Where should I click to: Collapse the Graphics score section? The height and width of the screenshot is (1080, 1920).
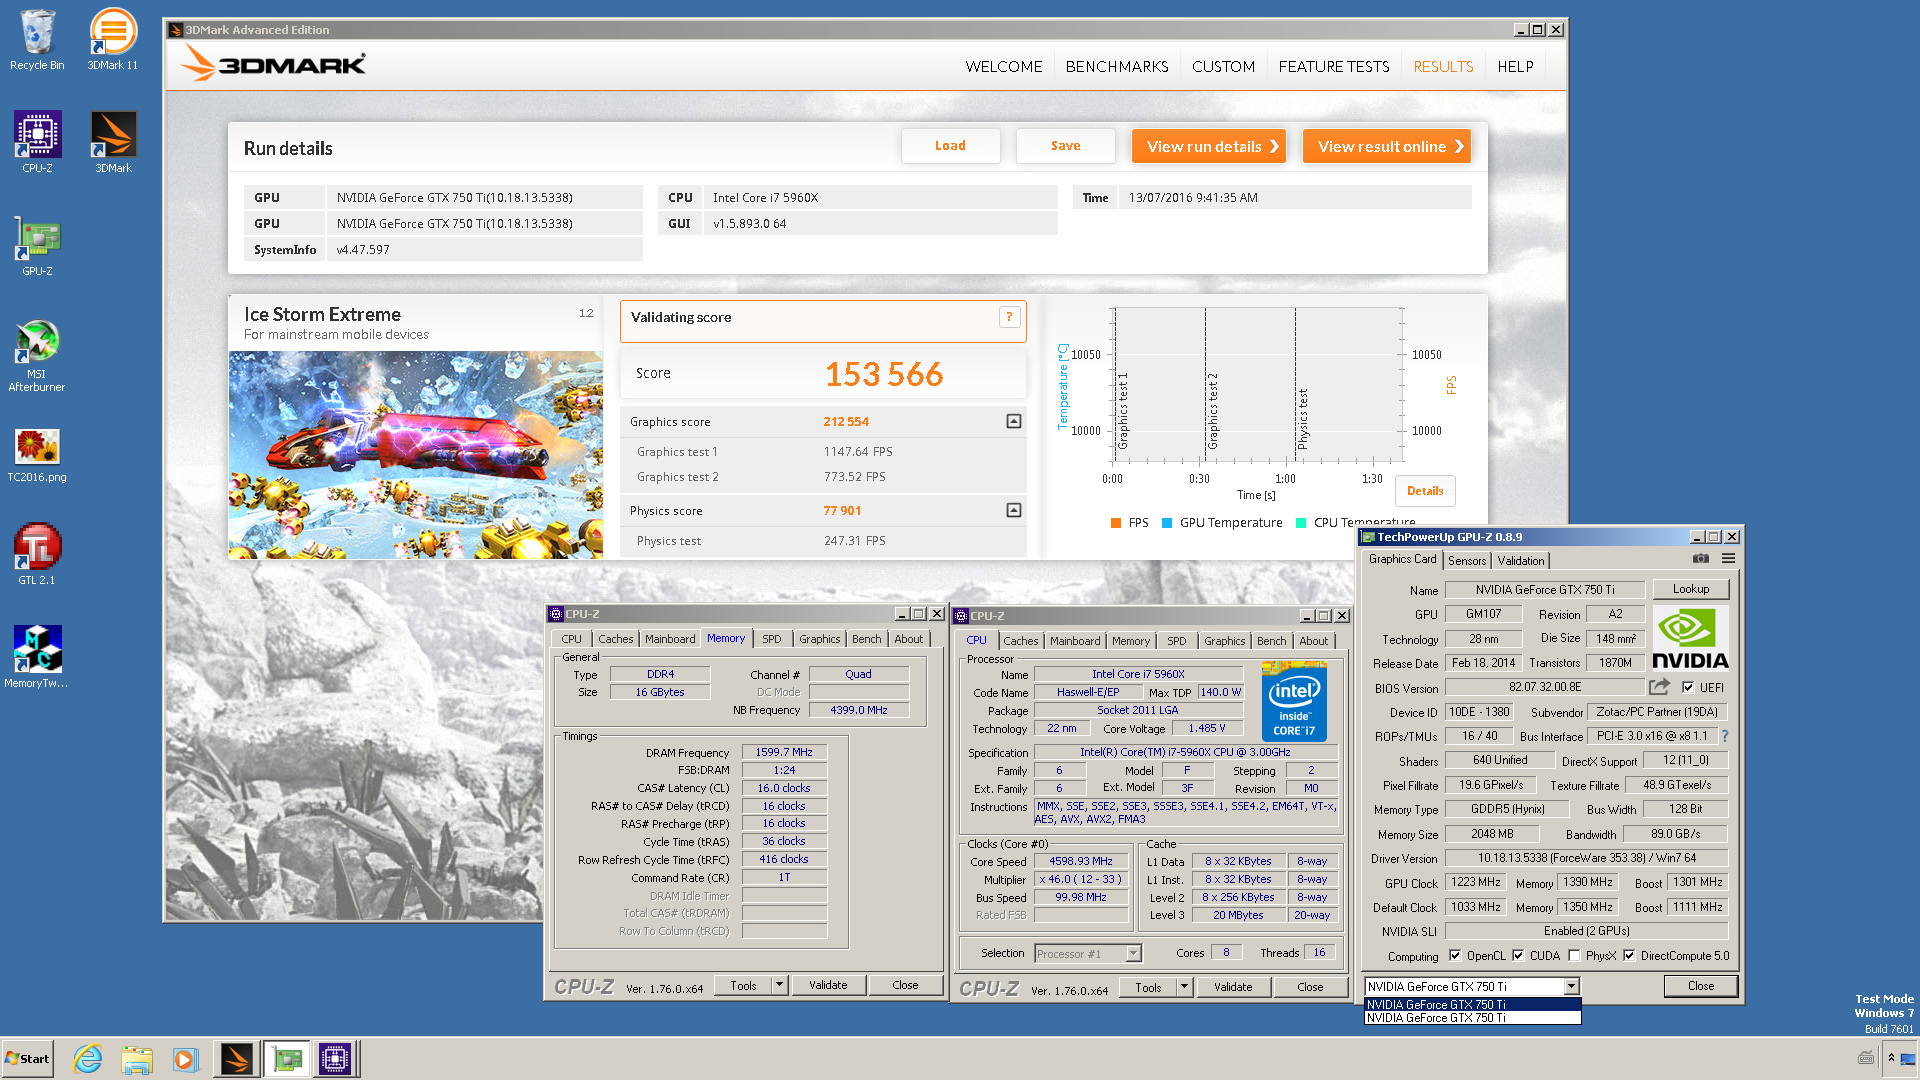1013,421
